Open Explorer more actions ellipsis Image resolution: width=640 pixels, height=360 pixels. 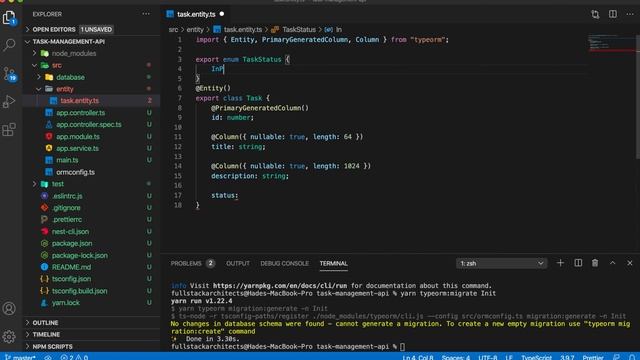point(146,14)
